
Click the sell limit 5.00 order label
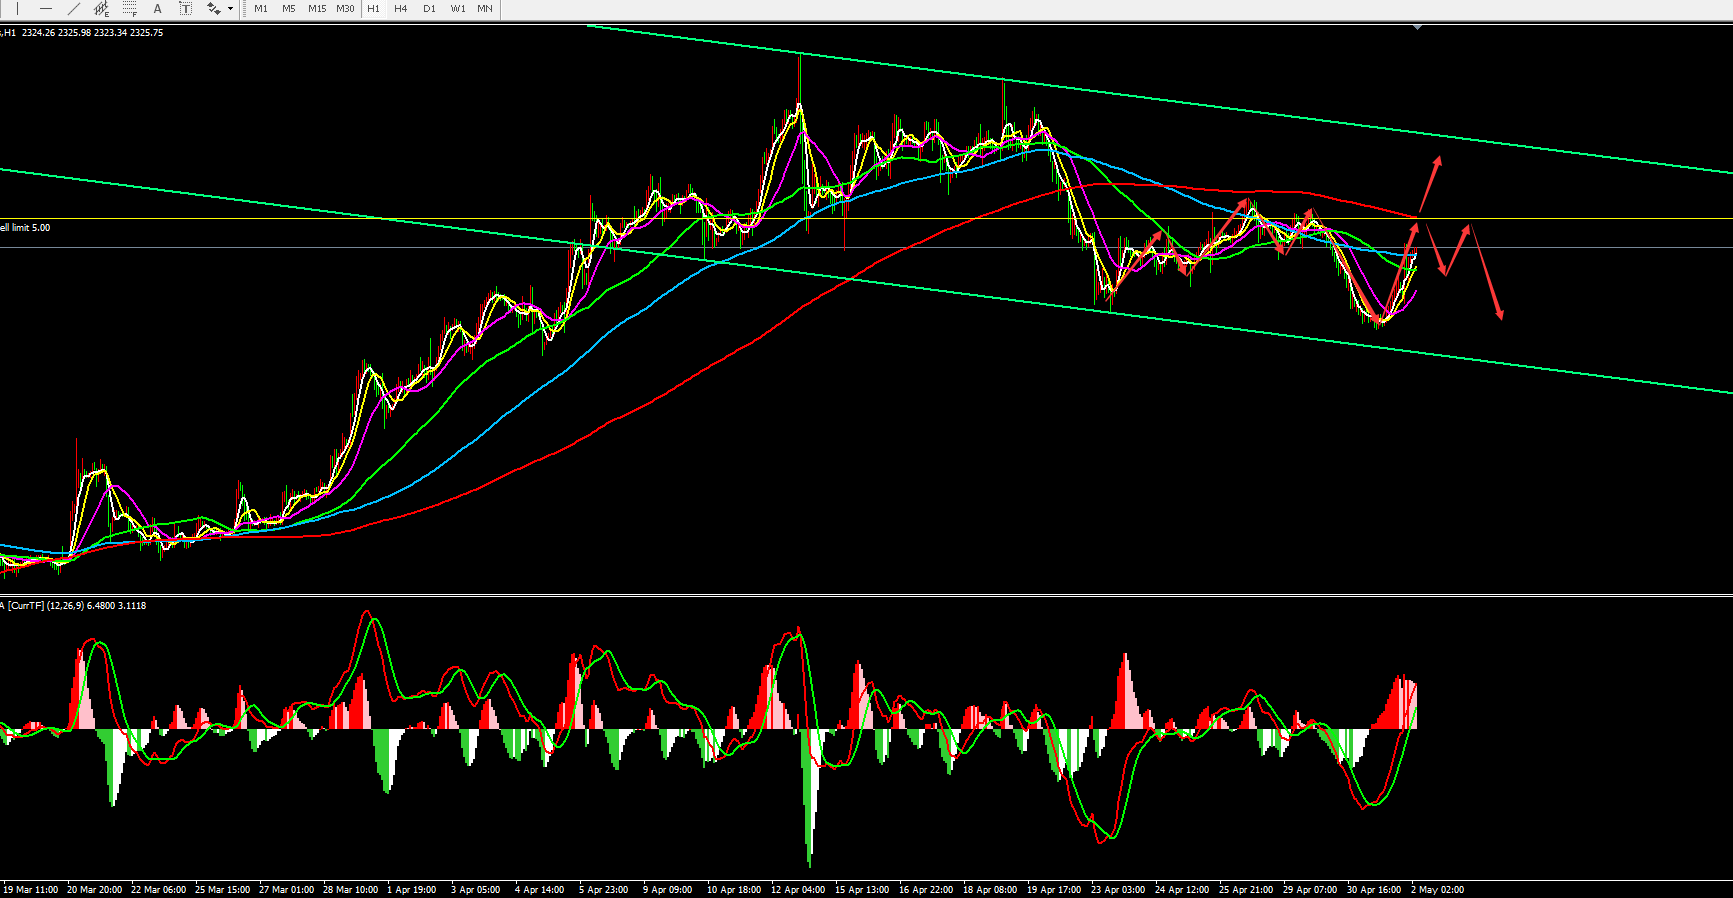pyautogui.click(x=26, y=228)
